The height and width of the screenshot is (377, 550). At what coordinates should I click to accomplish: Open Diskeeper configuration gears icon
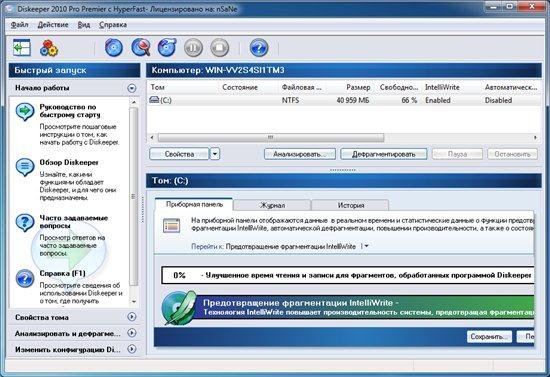[49, 48]
